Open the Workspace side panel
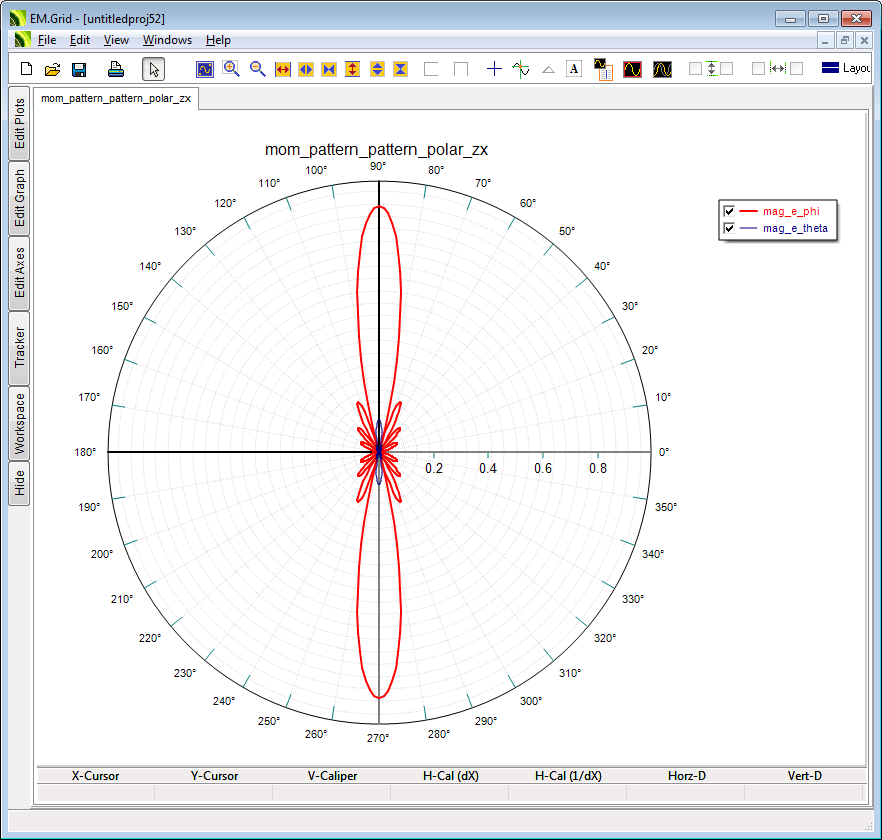Viewport: 882px width, 840px height. coord(19,423)
